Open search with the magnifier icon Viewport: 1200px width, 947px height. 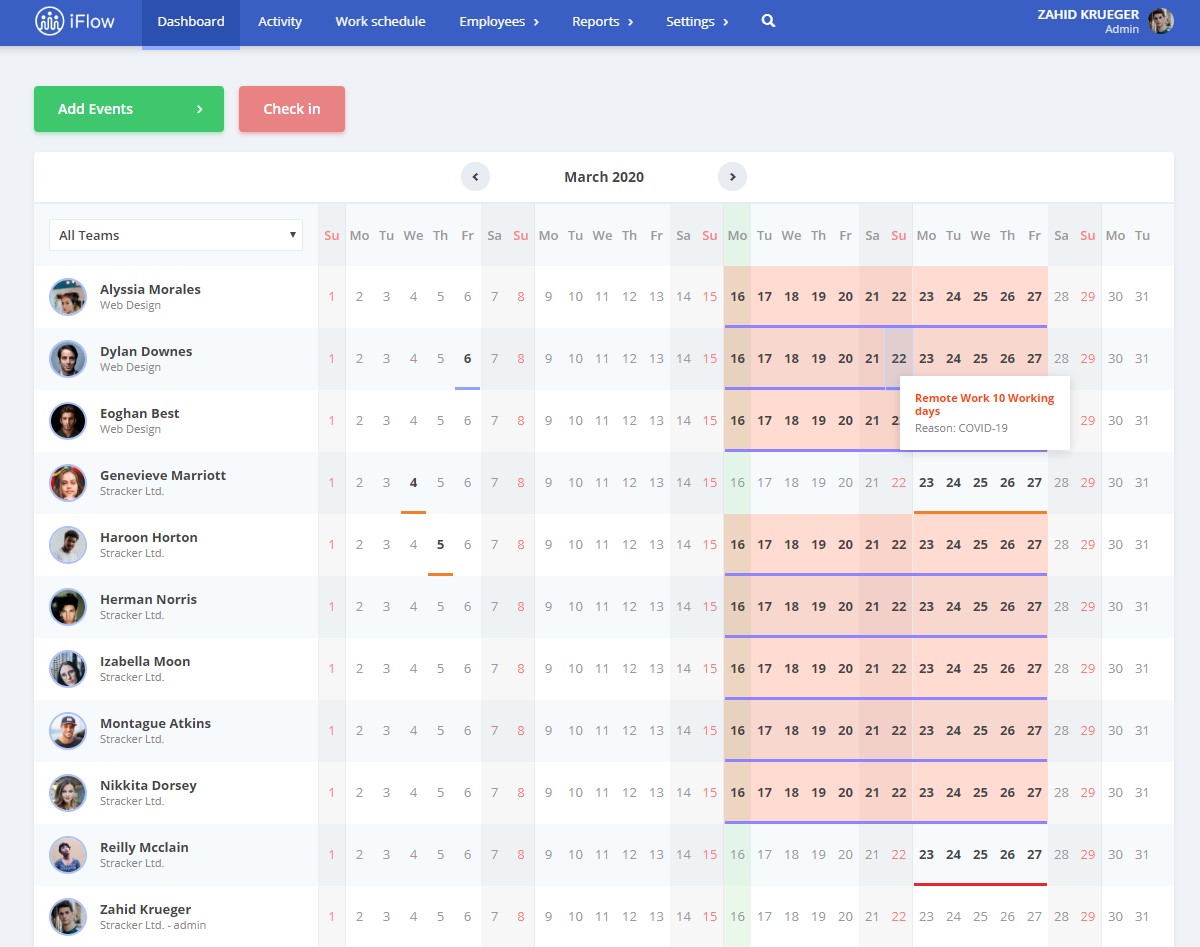pyautogui.click(x=768, y=21)
